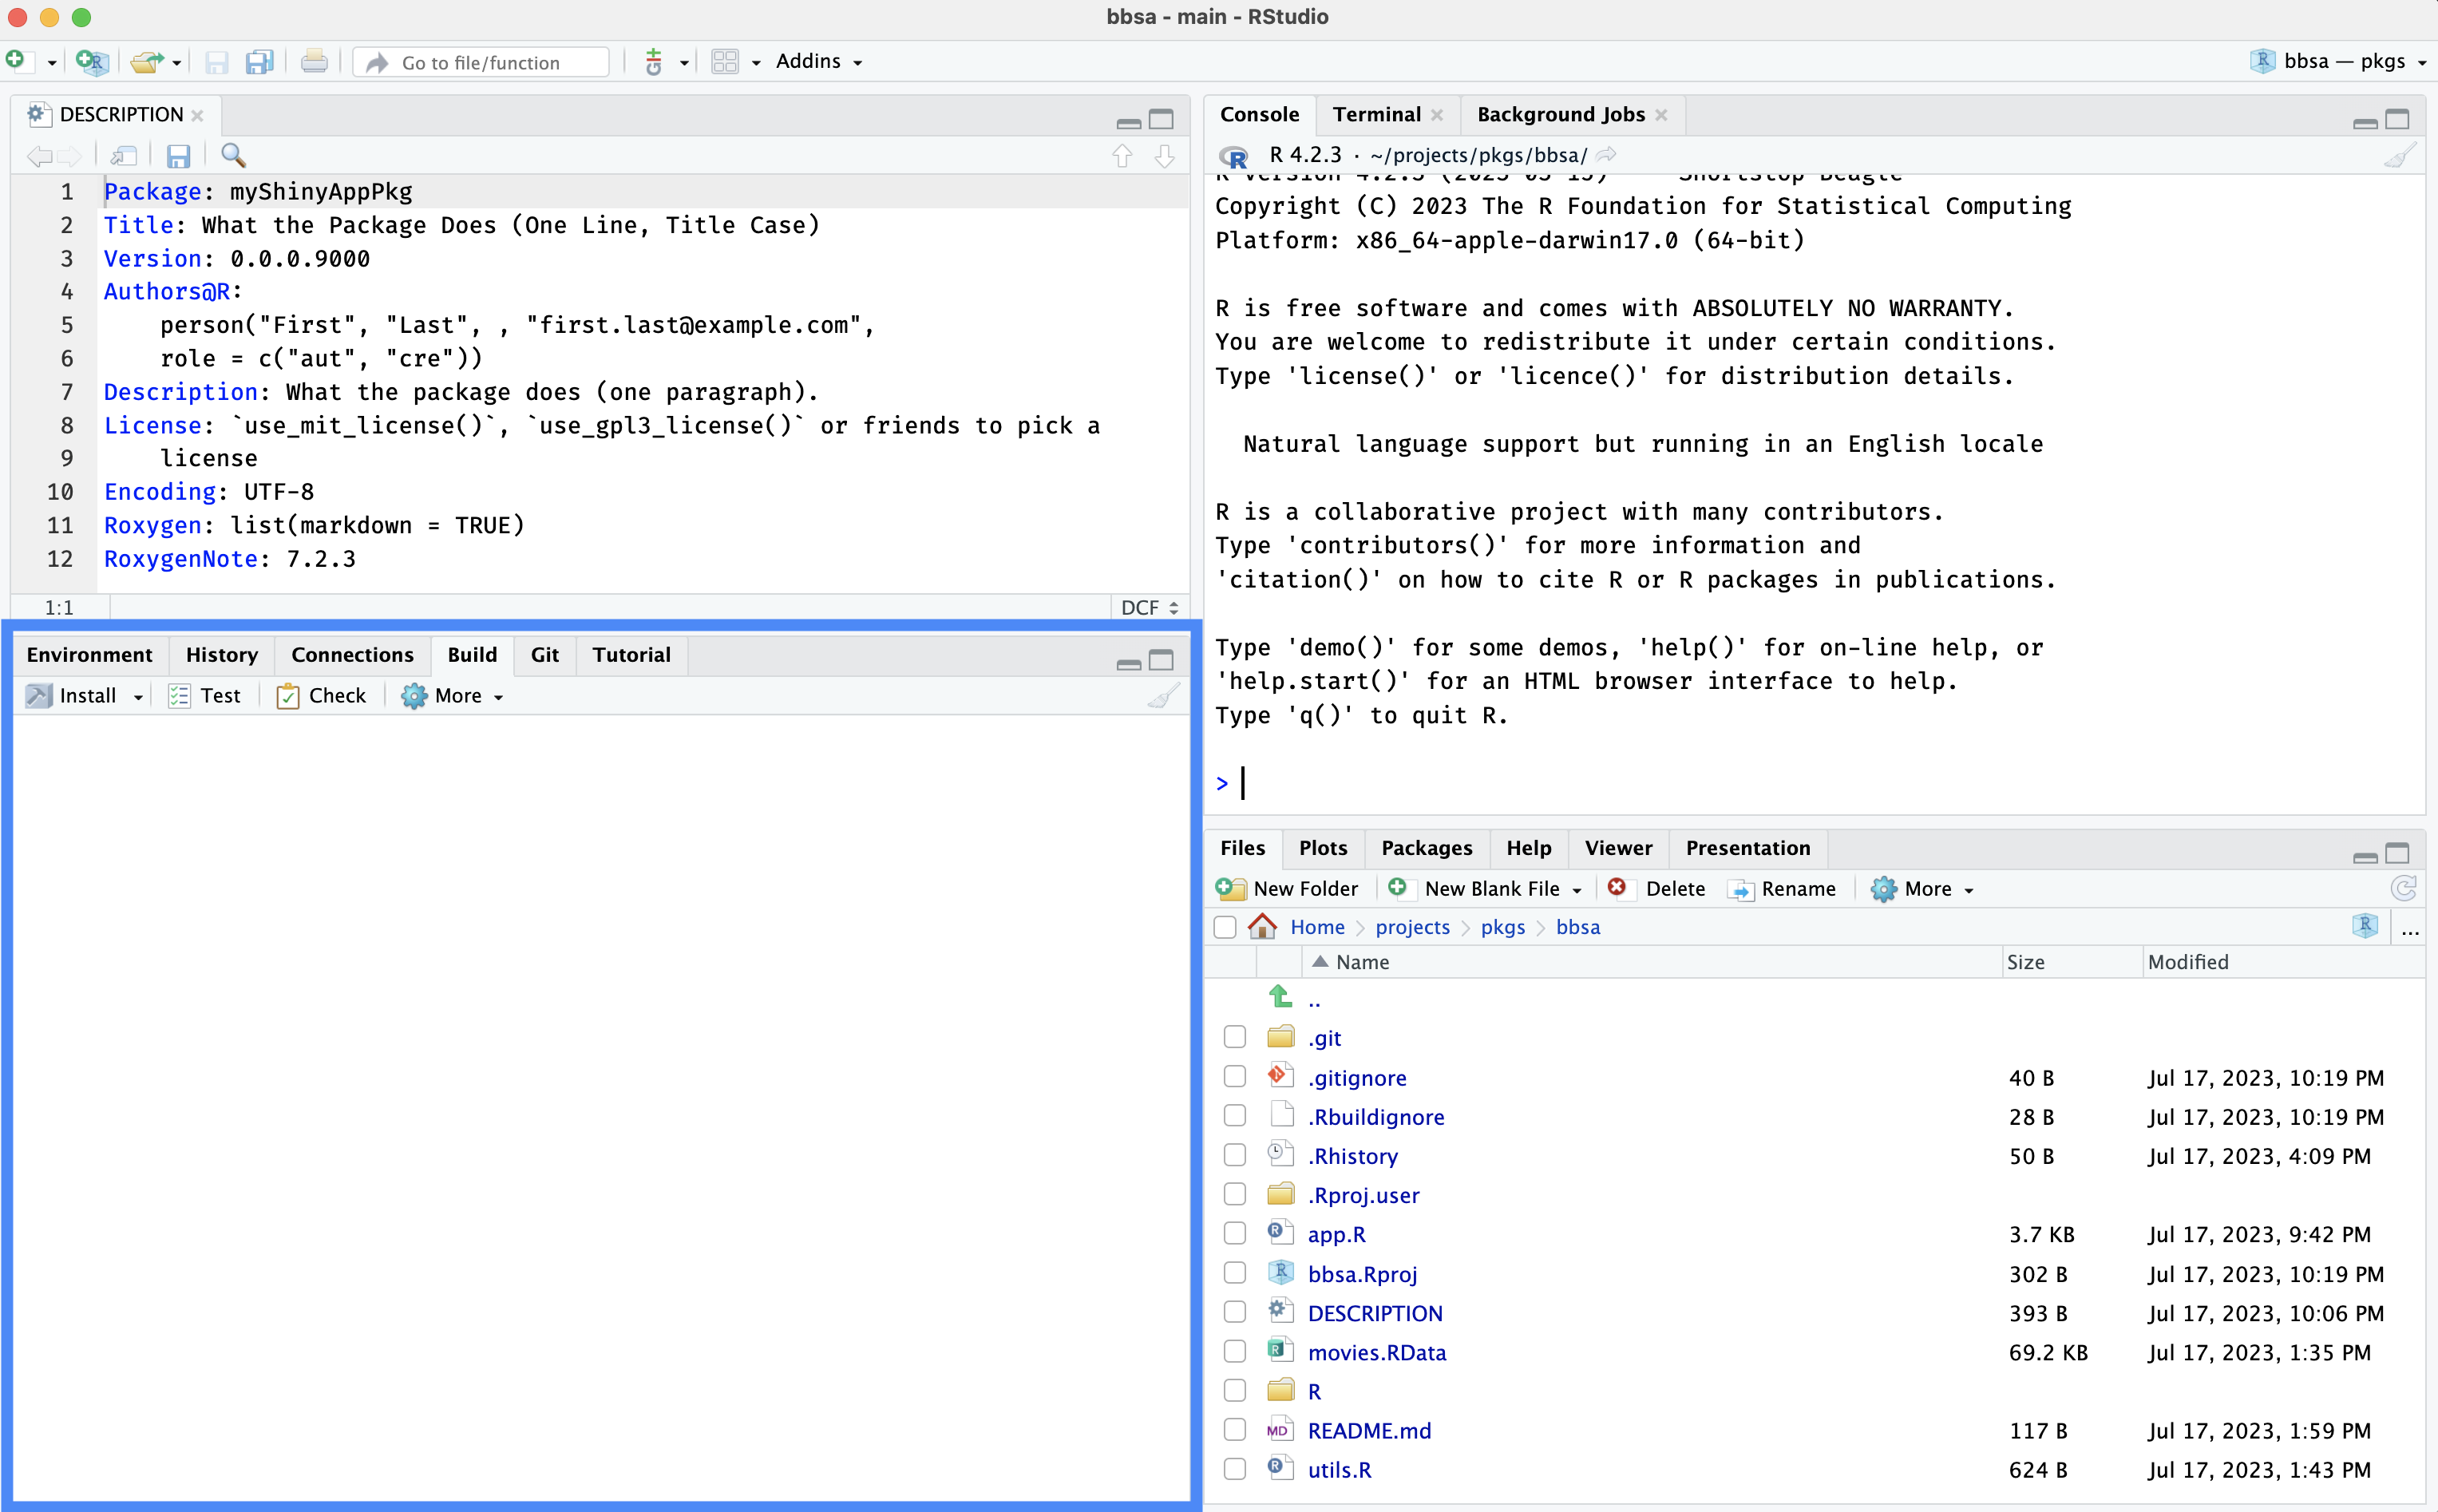This screenshot has width=2438, height=1512.
Task: Check the box next to .git folder
Action: coord(1235,1037)
